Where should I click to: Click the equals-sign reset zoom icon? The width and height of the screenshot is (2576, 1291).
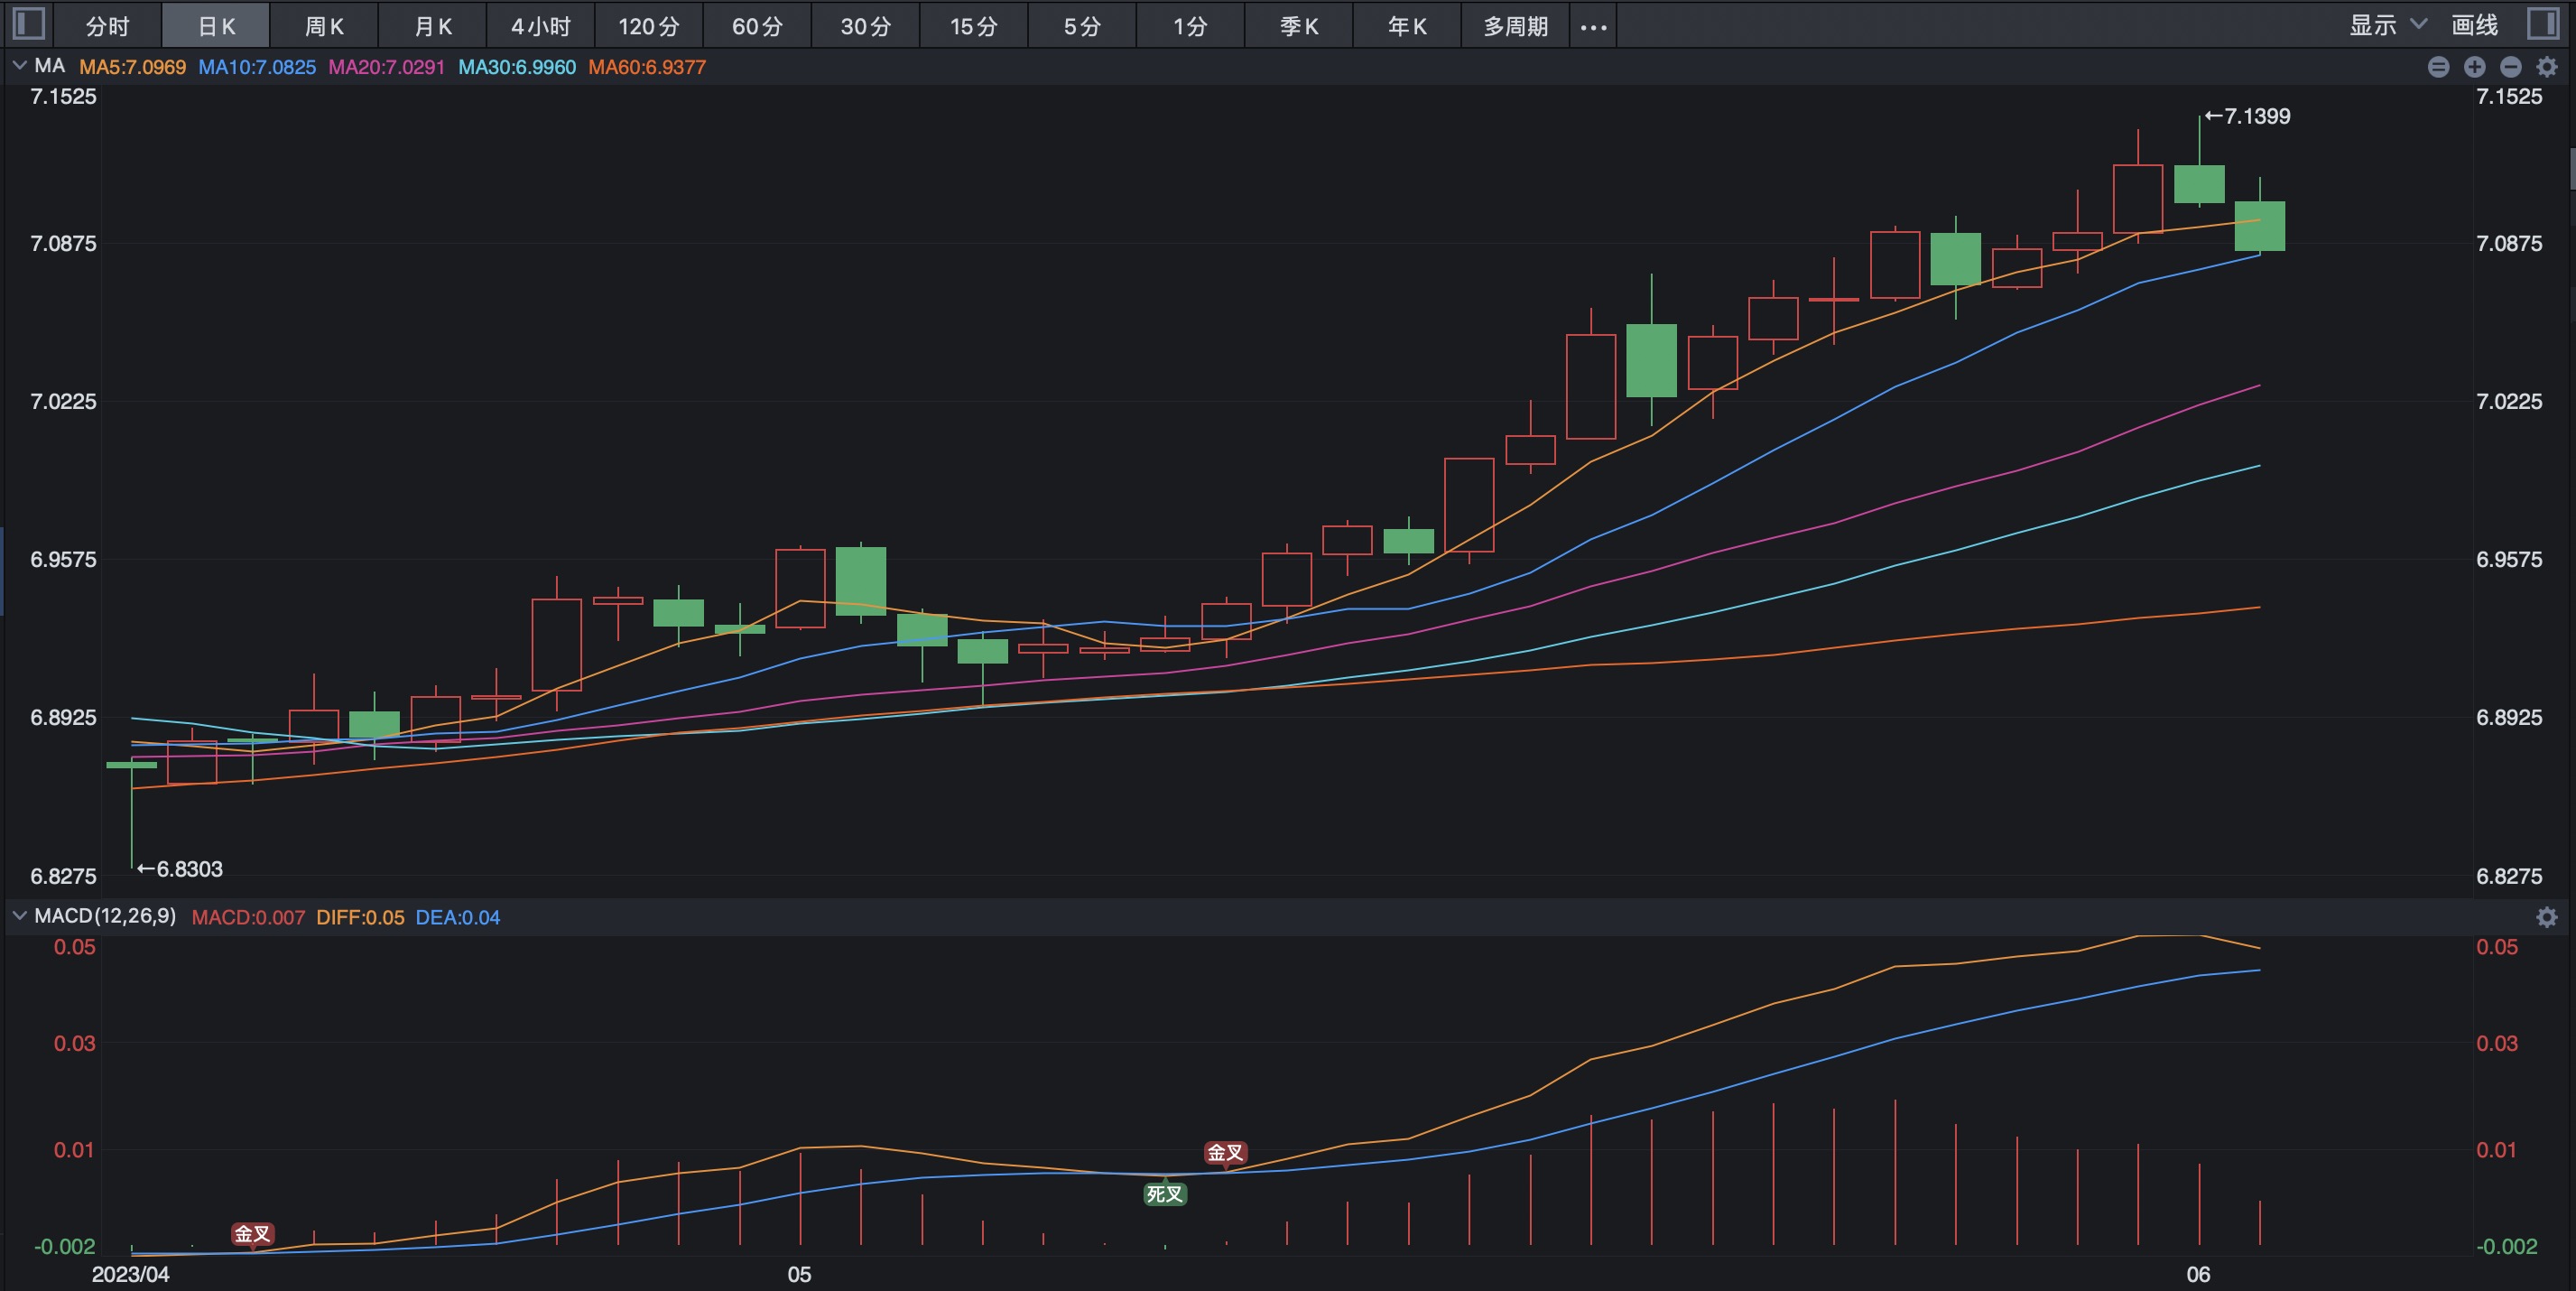point(2438,67)
